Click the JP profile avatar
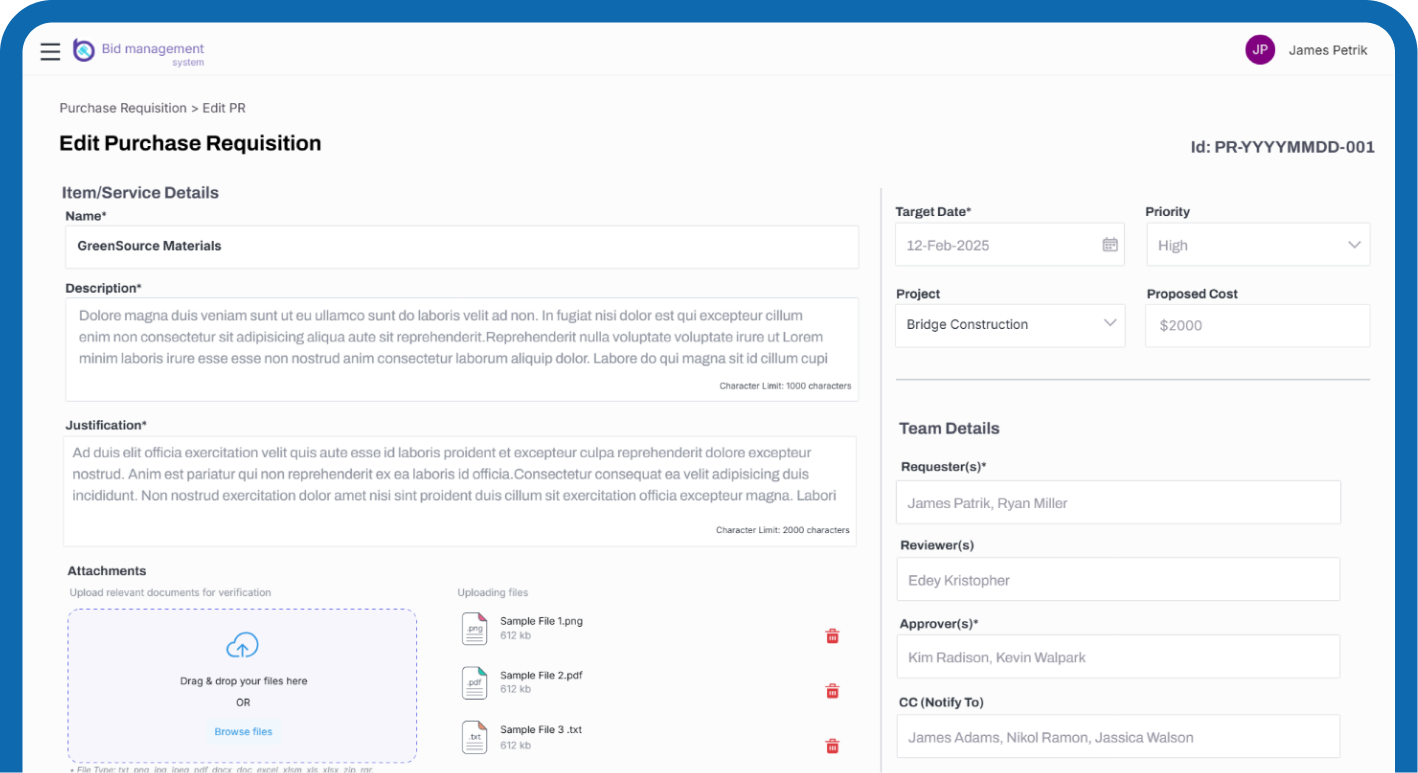The image size is (1418, 773). (x=1260, y=49)
